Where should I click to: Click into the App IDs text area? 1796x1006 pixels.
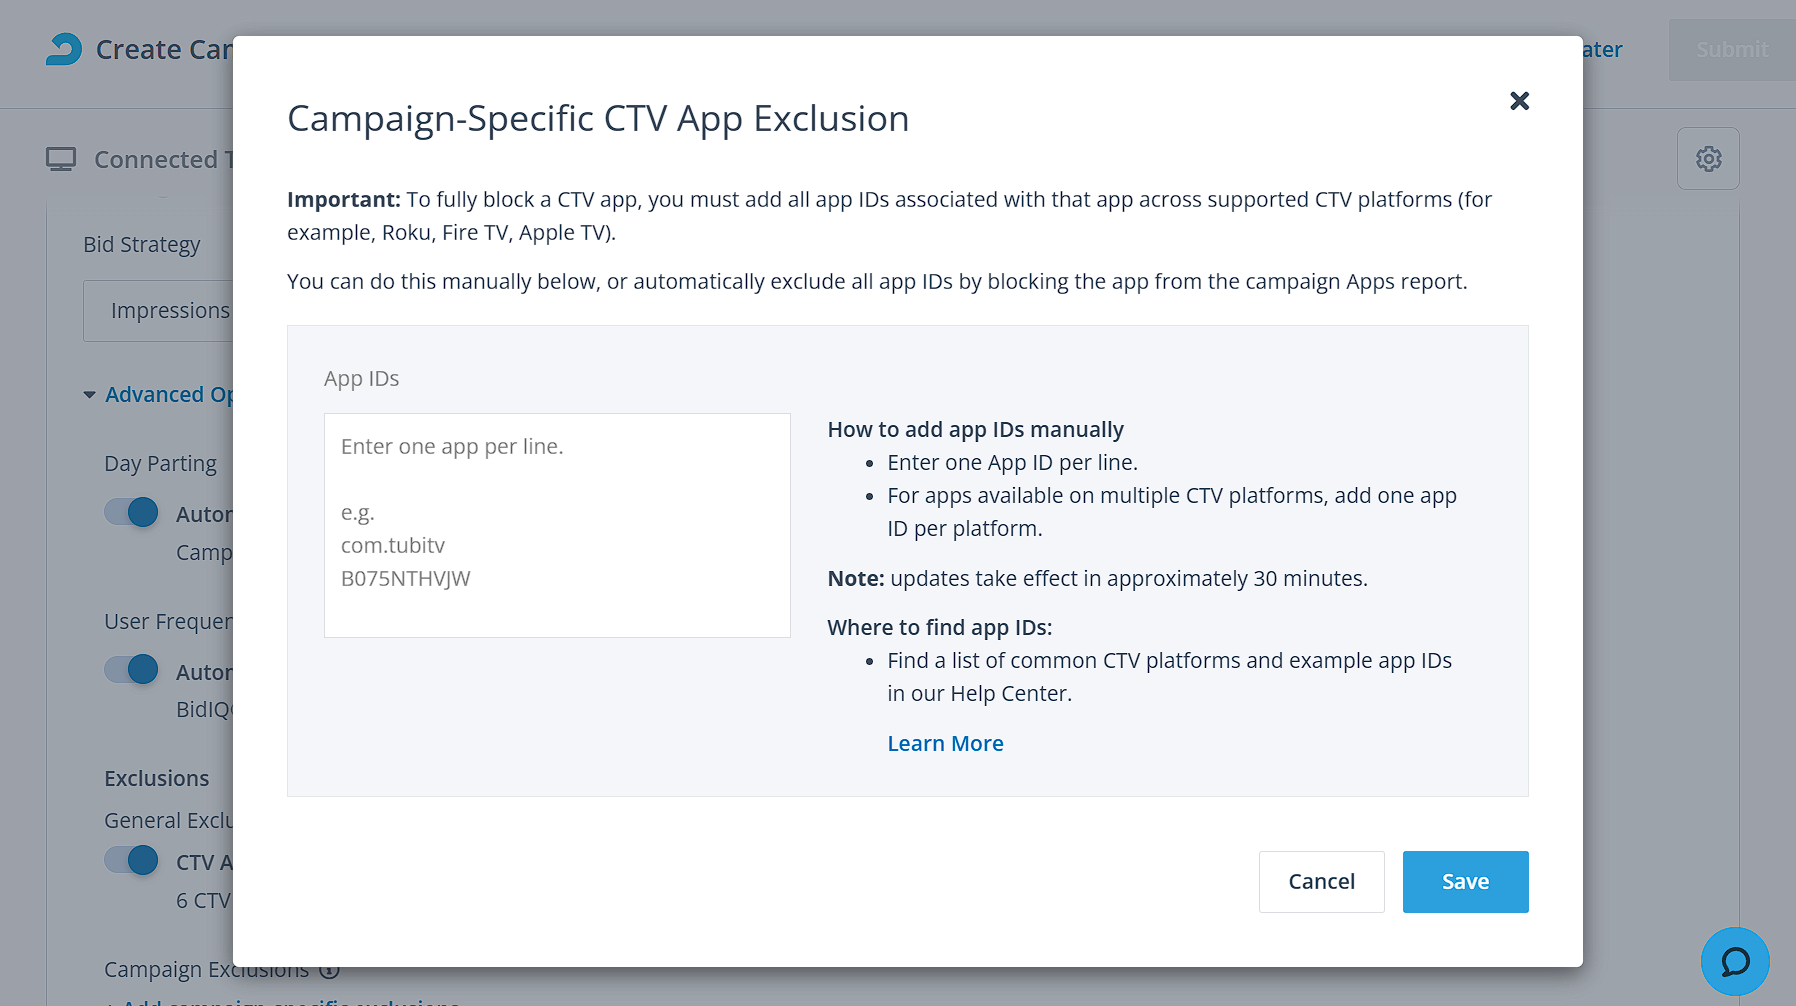[557, 525]
